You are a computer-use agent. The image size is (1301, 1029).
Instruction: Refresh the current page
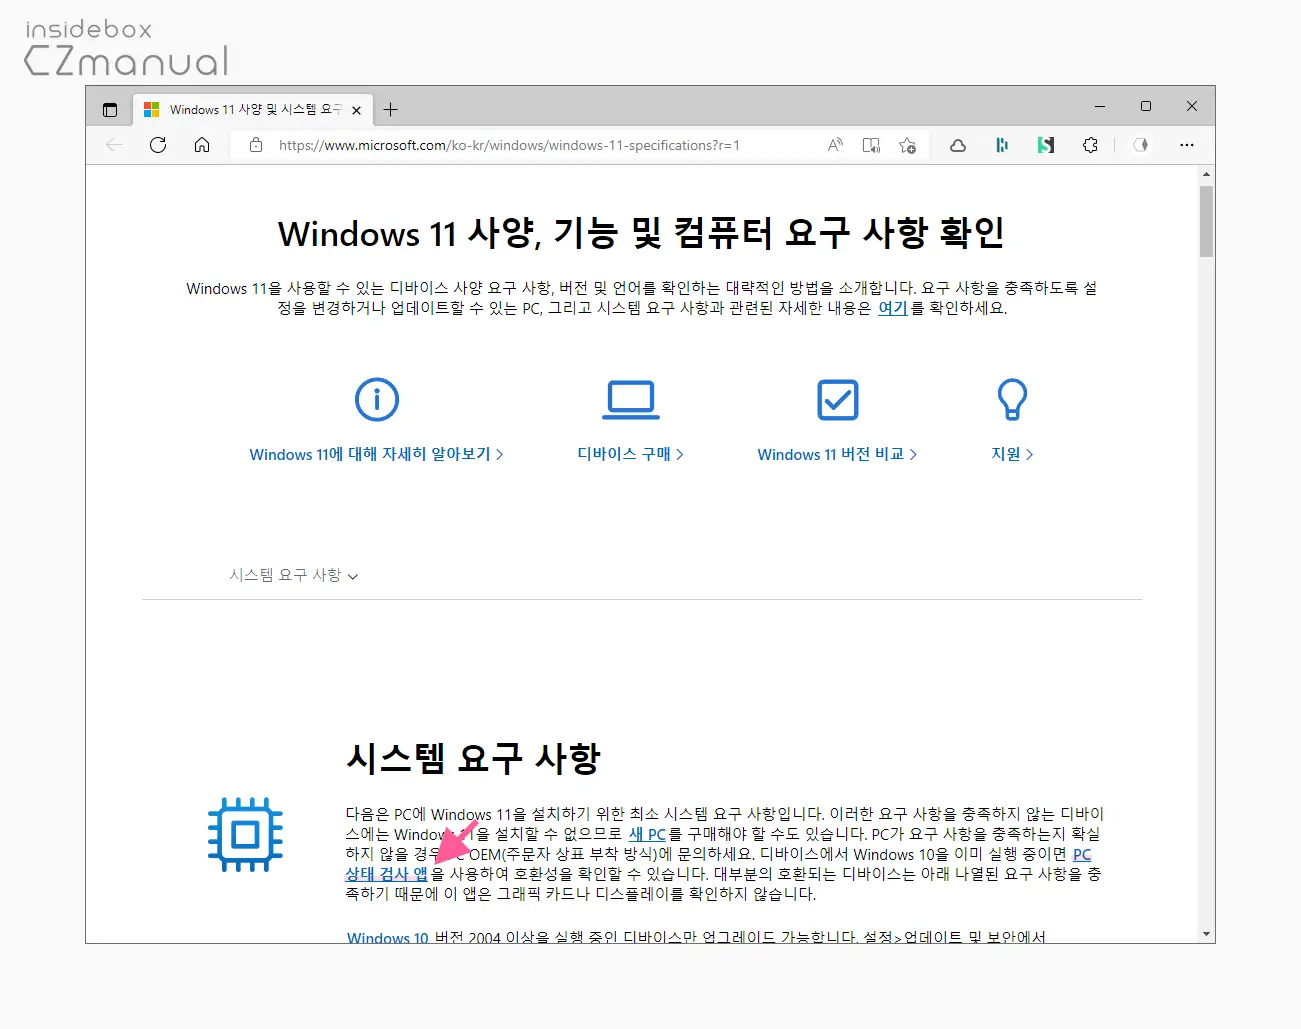click(x=158, y=145)
